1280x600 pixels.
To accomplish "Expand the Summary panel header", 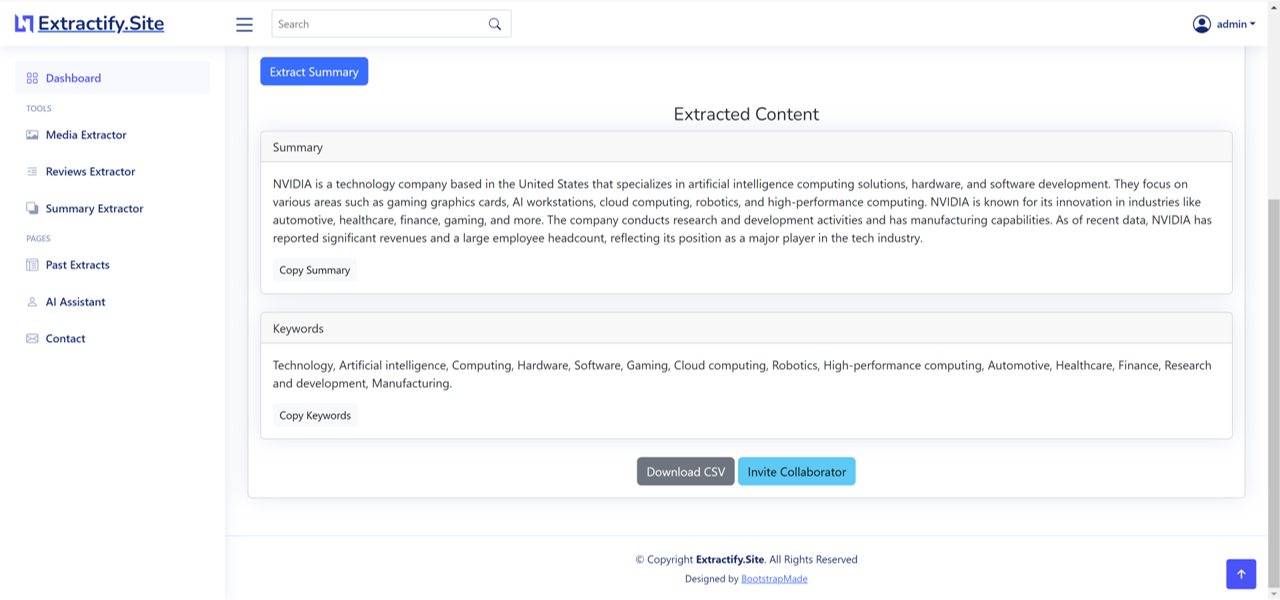I will tap(297, 147).
